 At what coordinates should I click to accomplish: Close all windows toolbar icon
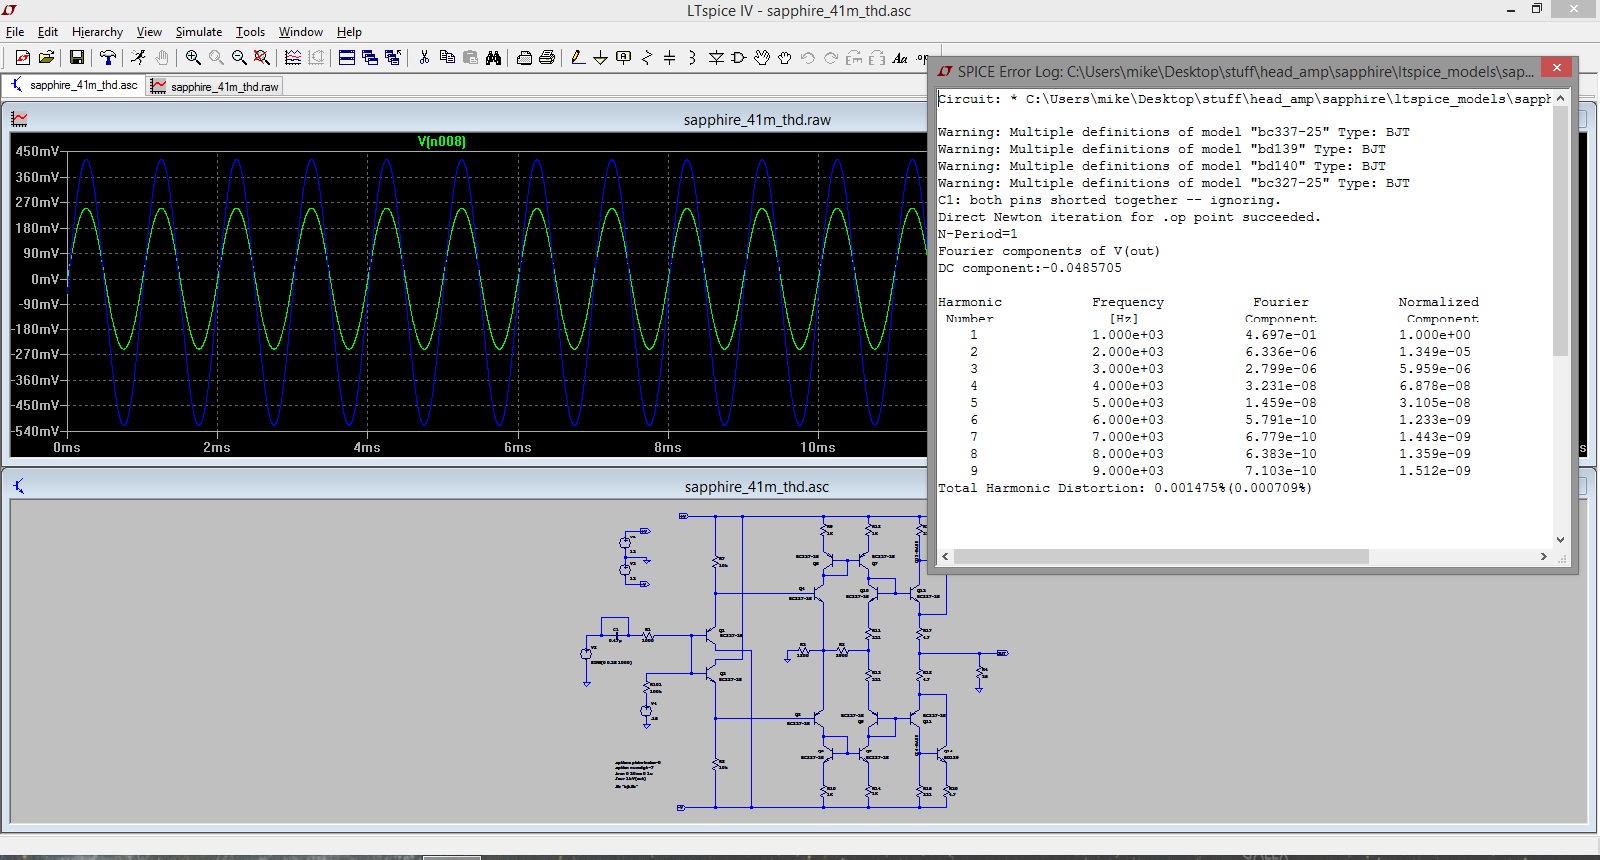pos(393,58)
